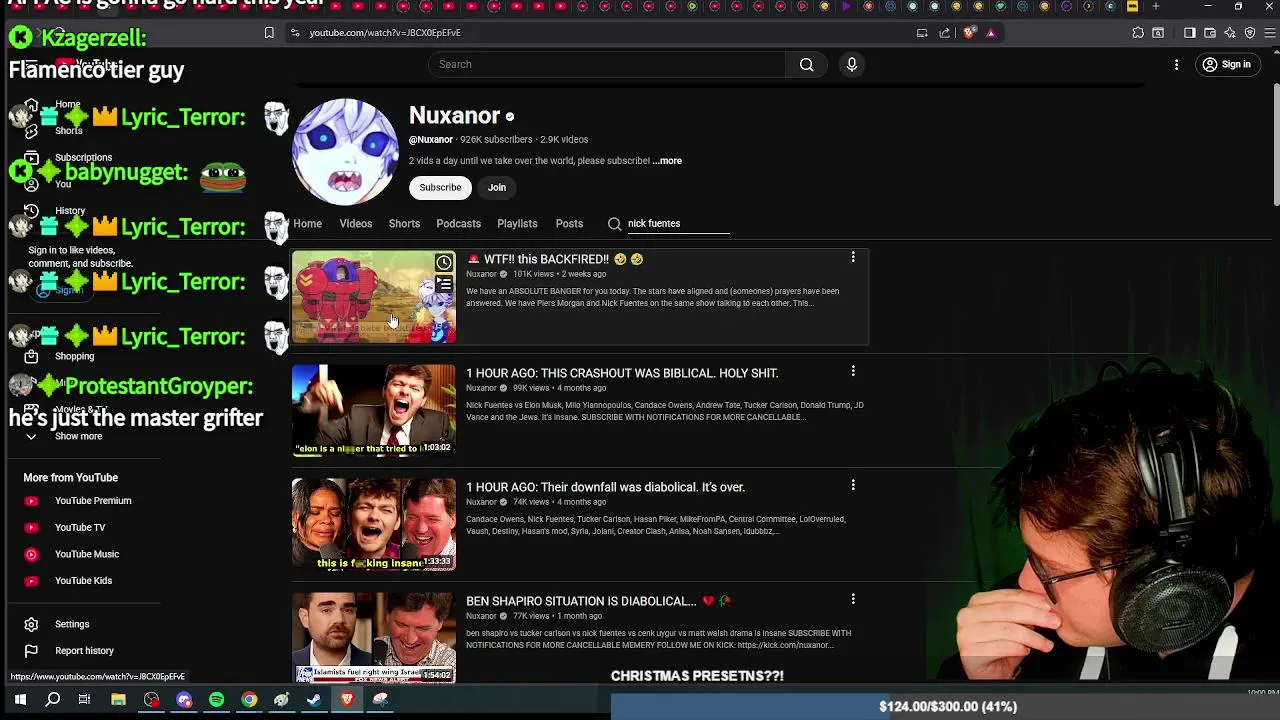Open the Playlists tab
This screenshot has width=1280, height=720.
517,224
